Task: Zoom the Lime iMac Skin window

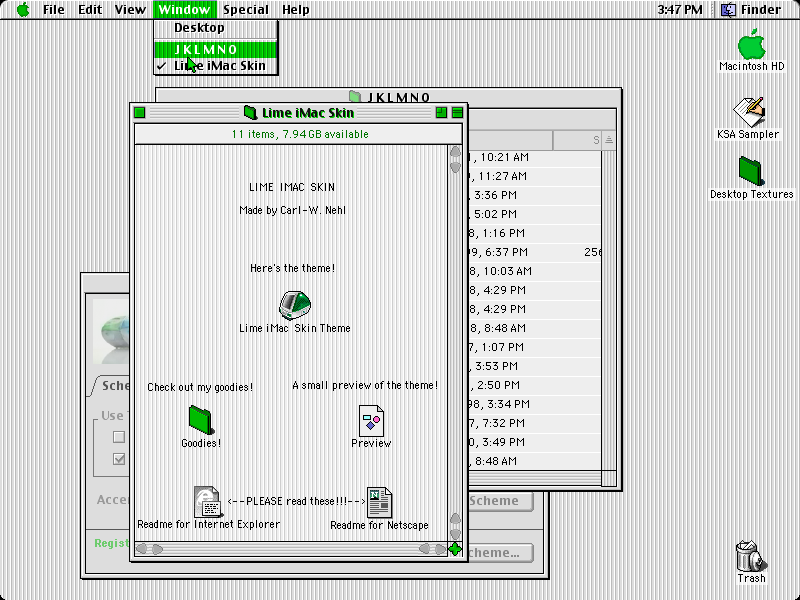Action: coord(441,113)
